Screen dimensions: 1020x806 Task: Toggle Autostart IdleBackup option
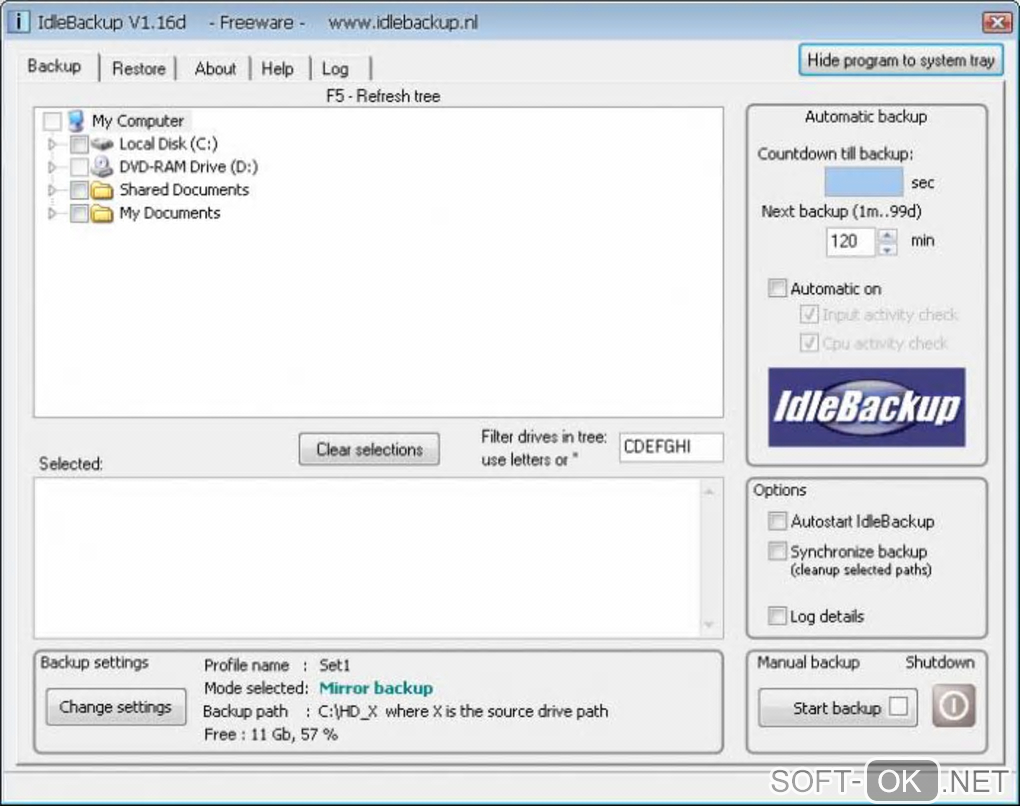coord(777,521)
